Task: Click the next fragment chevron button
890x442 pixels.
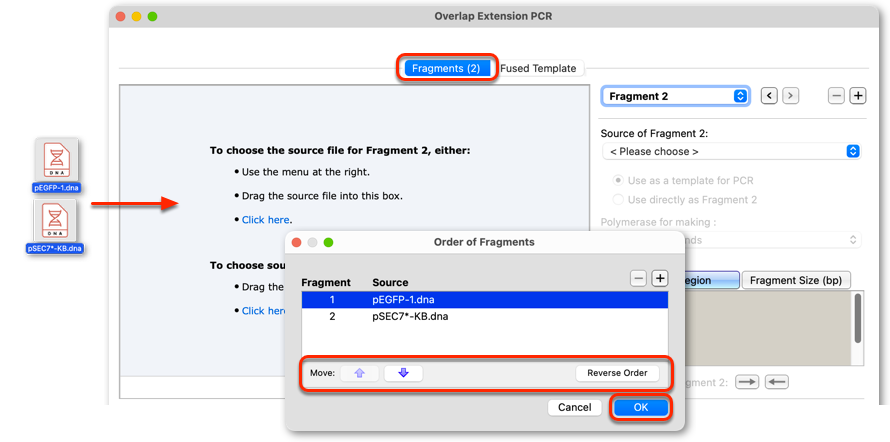Action: [x=791, y=96]
